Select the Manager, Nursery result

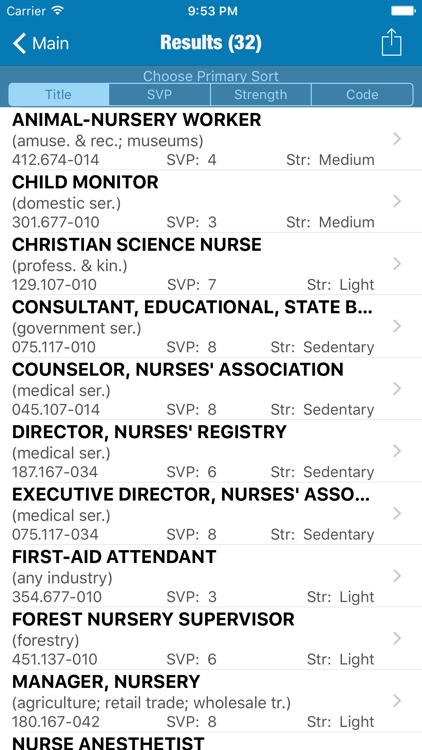point(211,701)
